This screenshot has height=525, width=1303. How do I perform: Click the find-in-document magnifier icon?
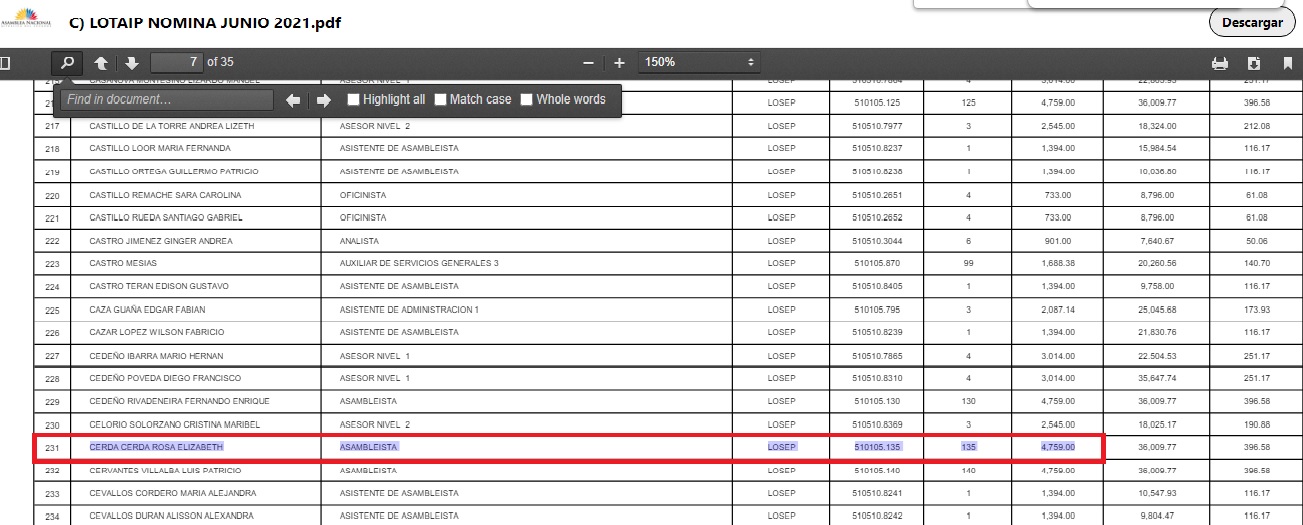pyautogui.click(x=67, y=62)
